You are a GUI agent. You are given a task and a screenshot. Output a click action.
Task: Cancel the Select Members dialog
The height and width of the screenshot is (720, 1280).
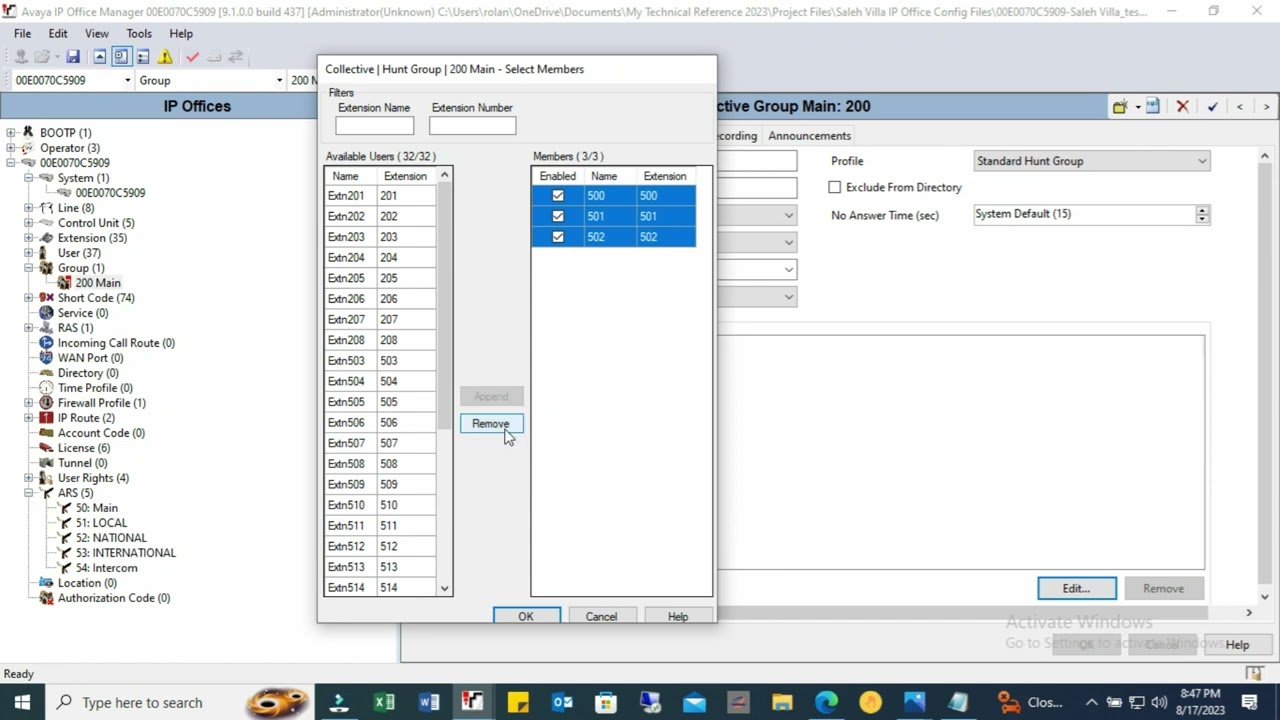tap(601, 616)
